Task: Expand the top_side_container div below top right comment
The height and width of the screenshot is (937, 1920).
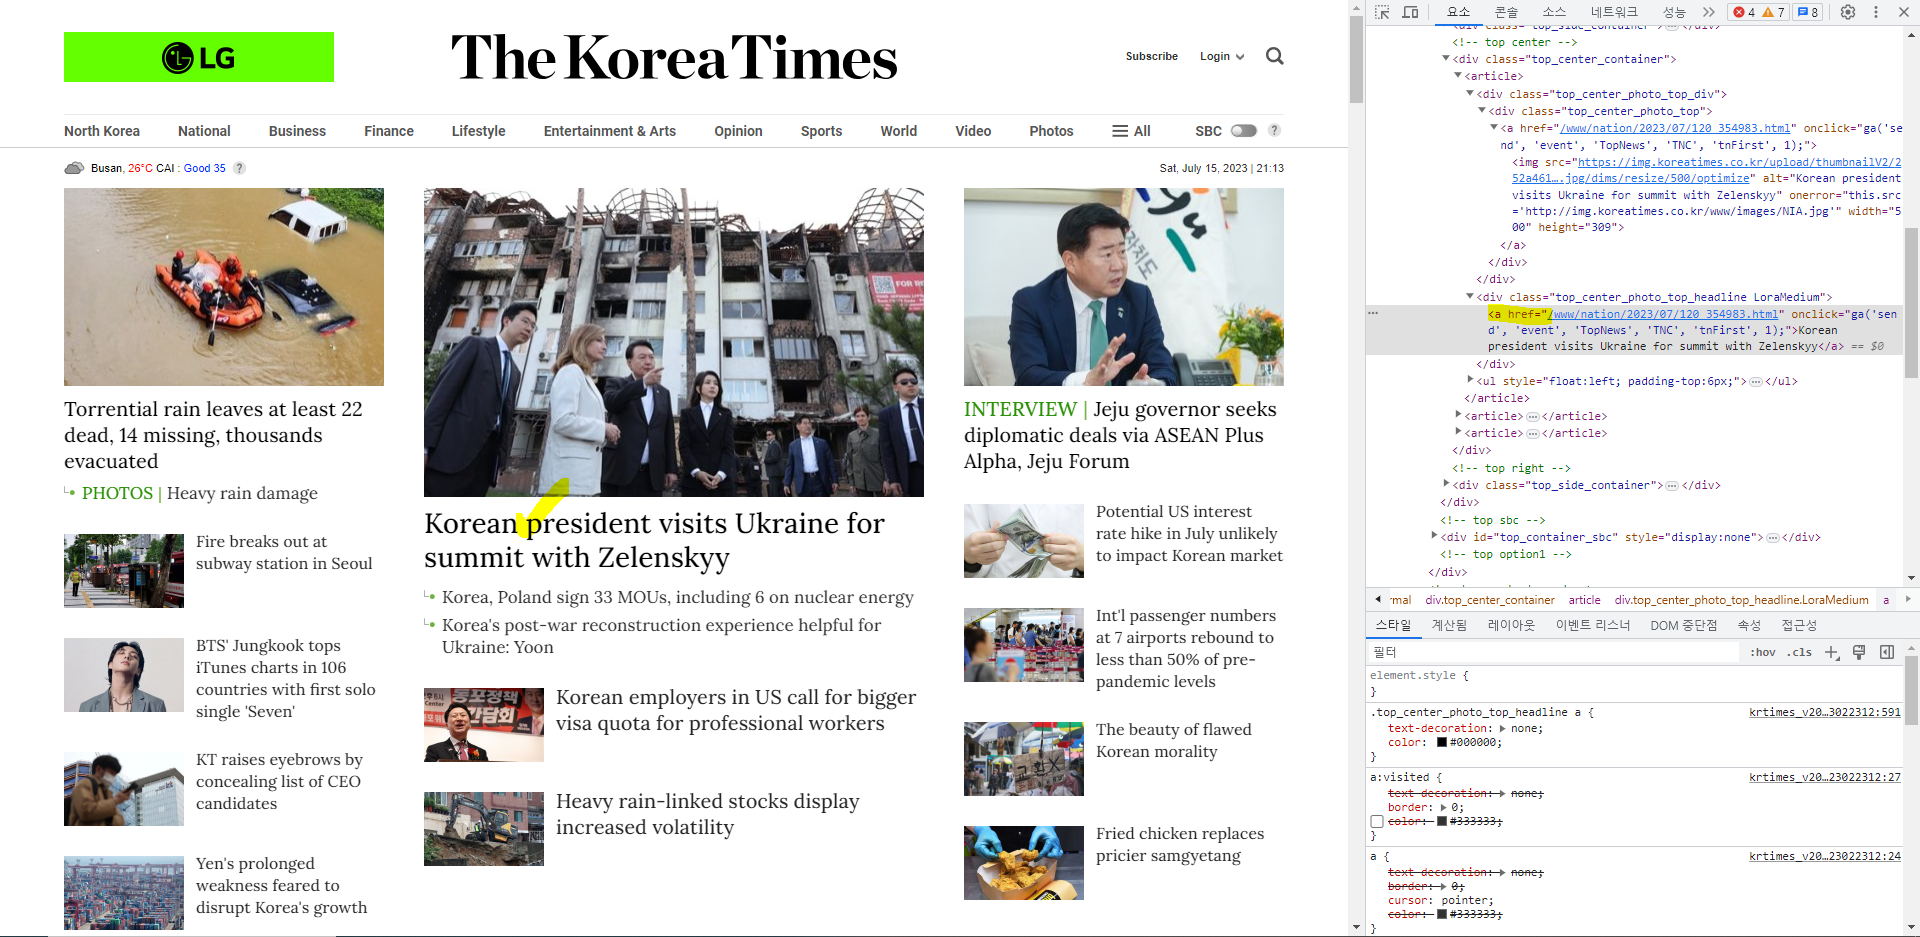Action: (1445, 485)
